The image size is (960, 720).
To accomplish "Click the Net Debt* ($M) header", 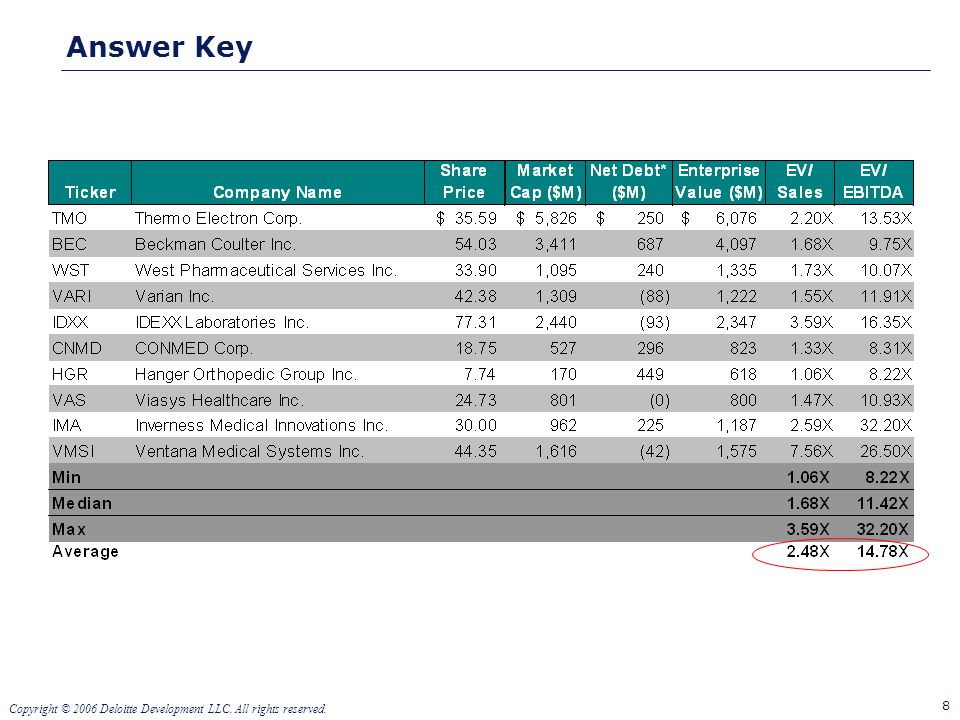I will tap(628, 181).
